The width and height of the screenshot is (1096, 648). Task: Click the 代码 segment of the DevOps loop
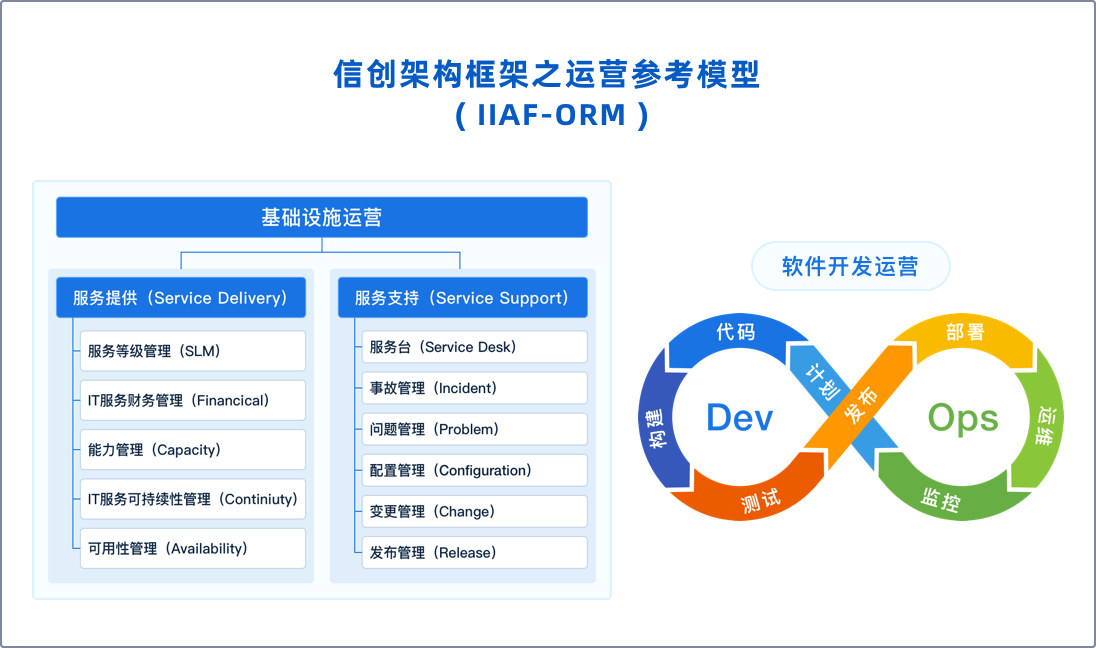tap(735, 332)
